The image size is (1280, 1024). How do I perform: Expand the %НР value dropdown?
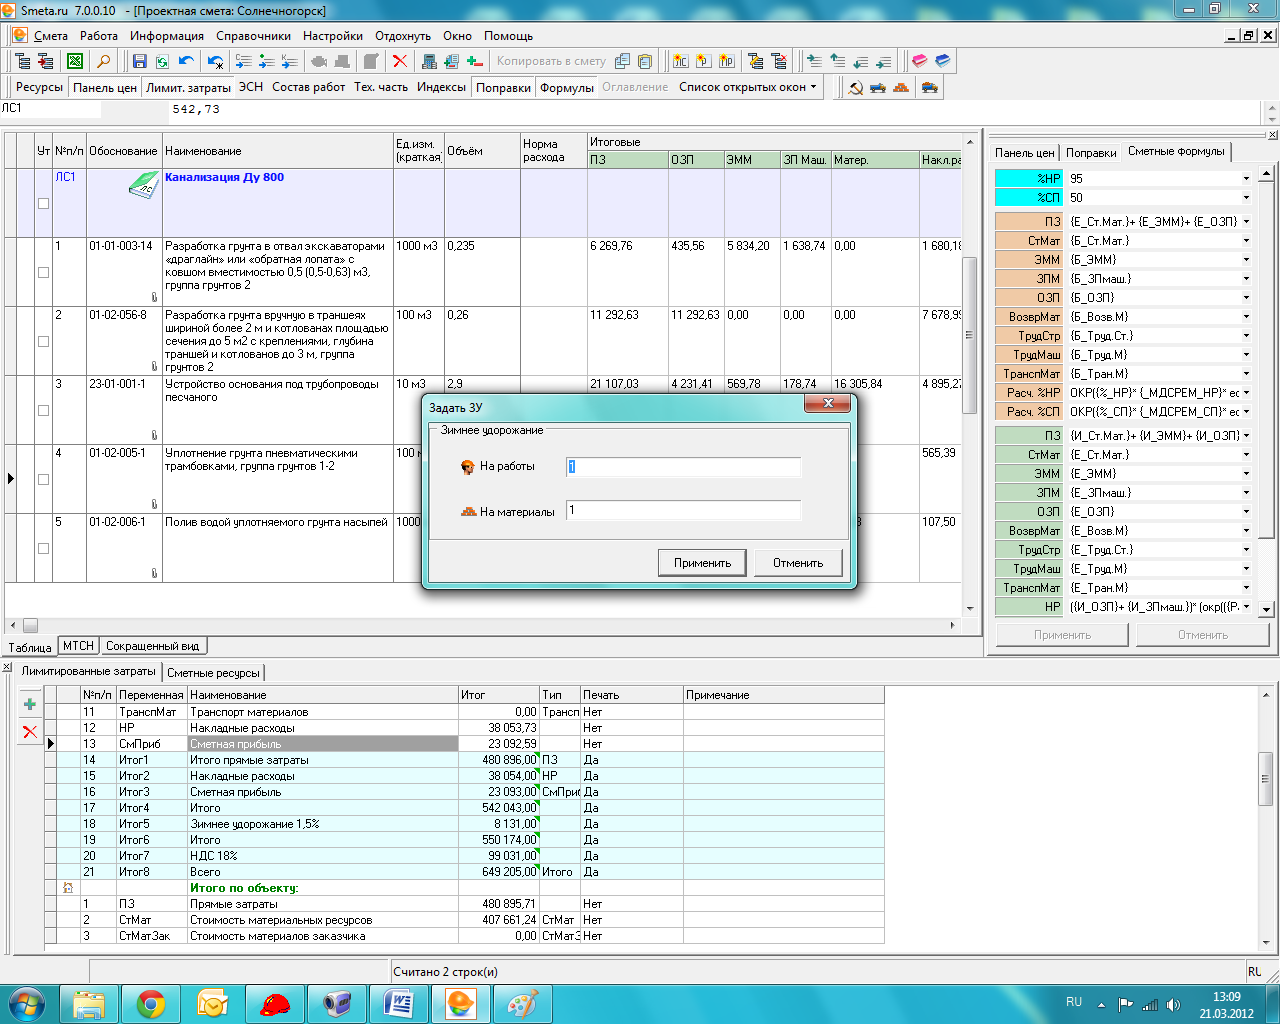point(1246,179)
